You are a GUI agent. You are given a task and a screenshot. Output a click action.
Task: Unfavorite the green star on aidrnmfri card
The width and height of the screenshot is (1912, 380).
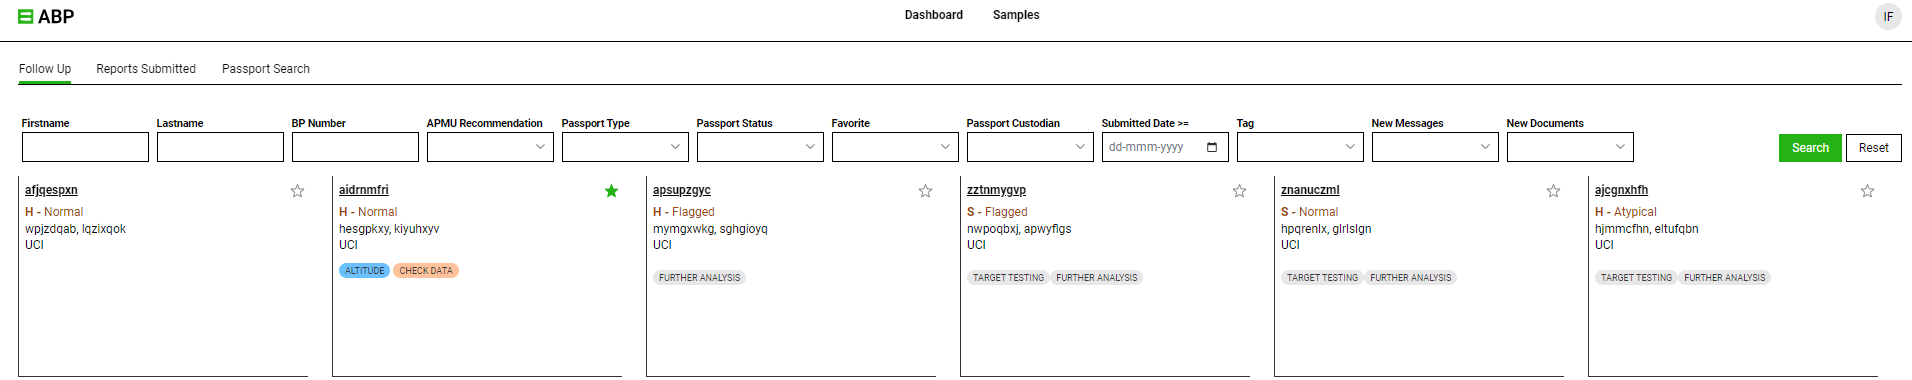[611, 191]
